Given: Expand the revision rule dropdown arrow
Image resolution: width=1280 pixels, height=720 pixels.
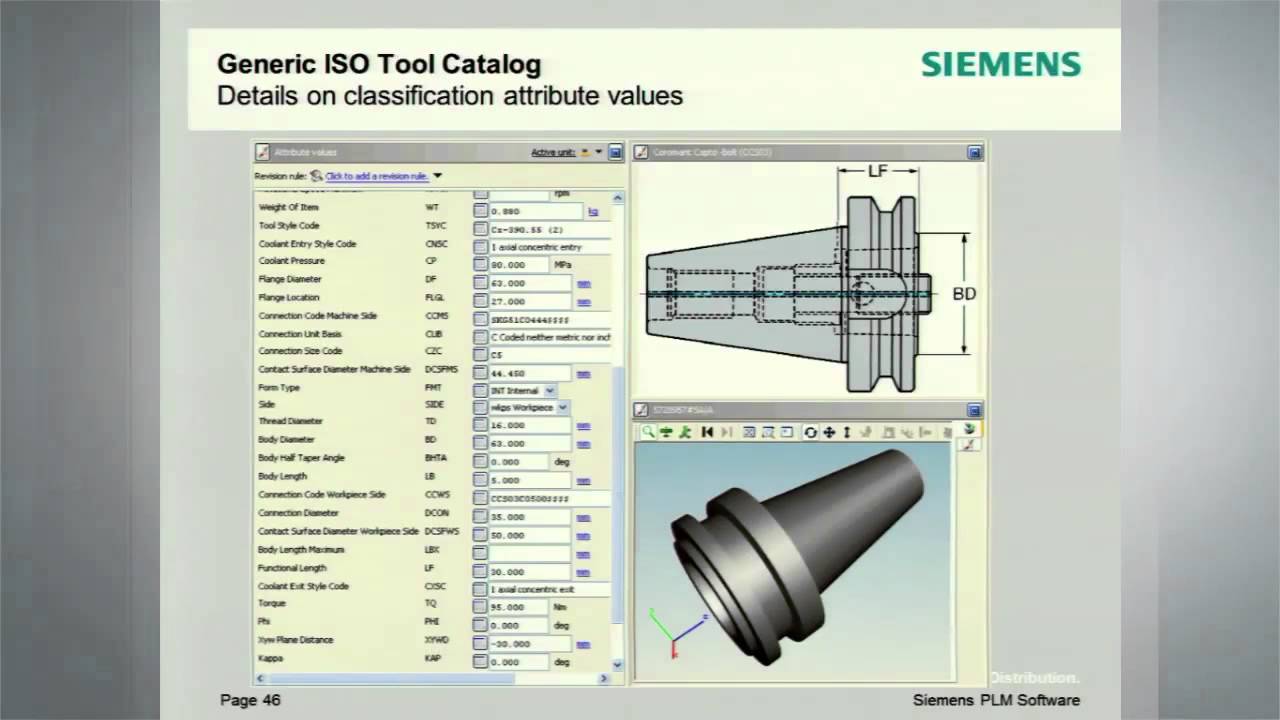Looking at the screenshot, I should click(437, 176).
